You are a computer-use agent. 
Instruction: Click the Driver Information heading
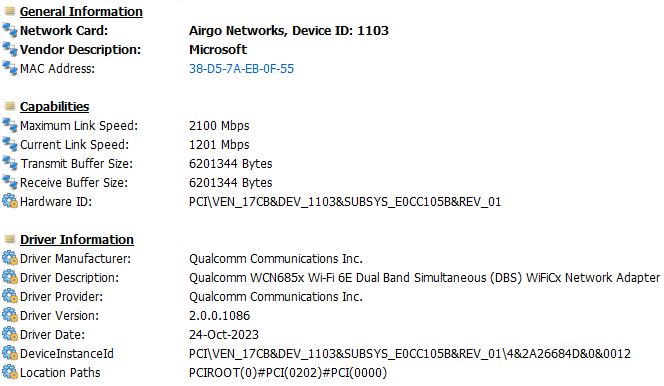[x=77, y=240]
